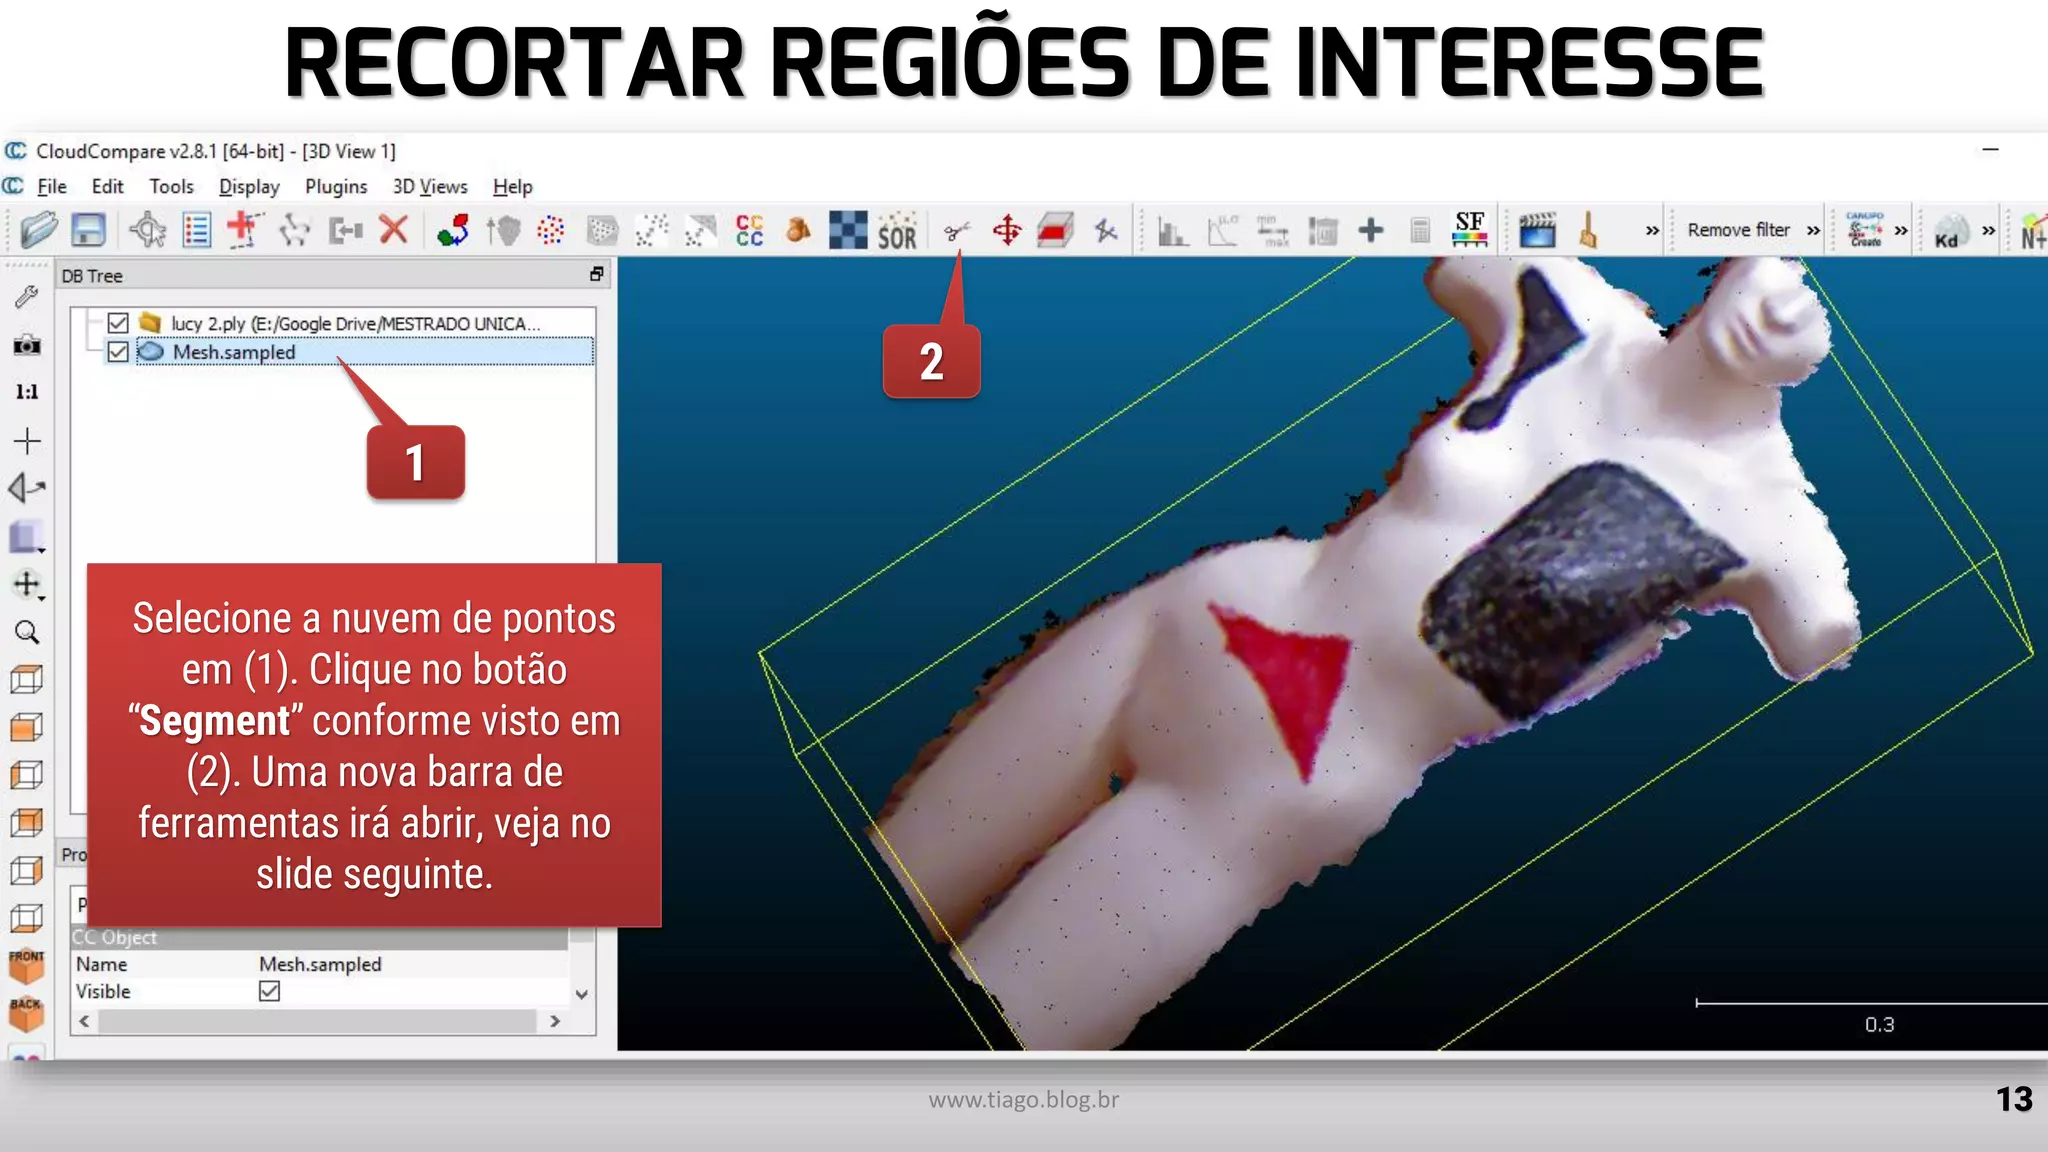Open the Tools menu
Image resolution: width=2048 pixels, height=1152 pixels.
pyautogui.click(x=171, y=187)
